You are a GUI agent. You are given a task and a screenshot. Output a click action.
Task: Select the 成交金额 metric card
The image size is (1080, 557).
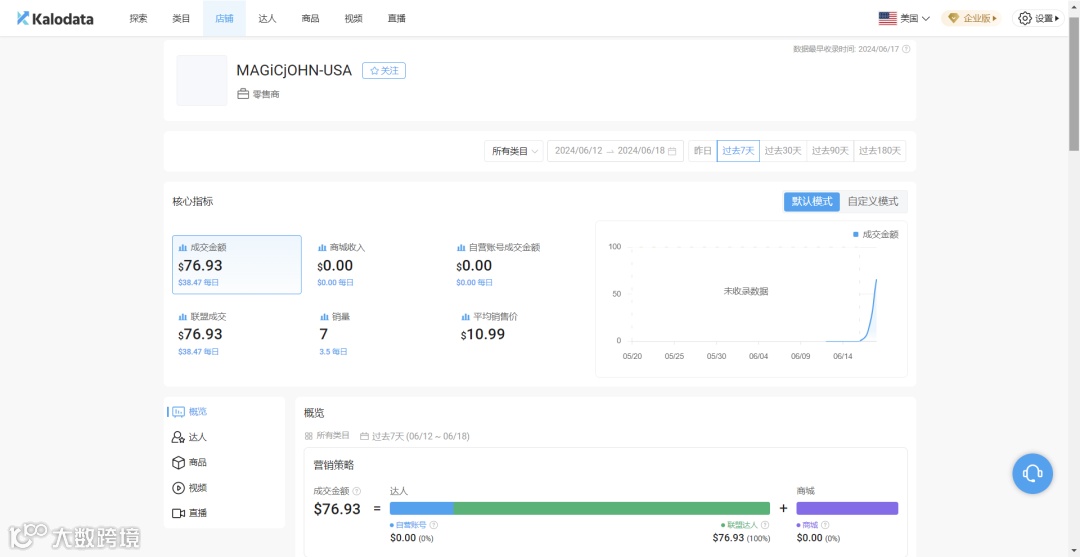click(x=237, y=265)
